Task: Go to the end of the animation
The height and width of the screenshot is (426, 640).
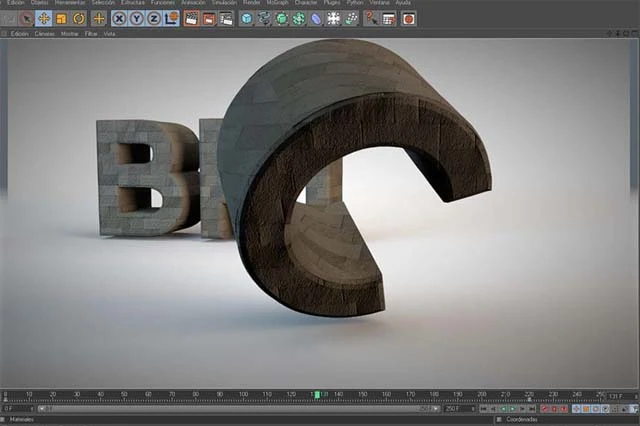Action: (x=531, y=408)
